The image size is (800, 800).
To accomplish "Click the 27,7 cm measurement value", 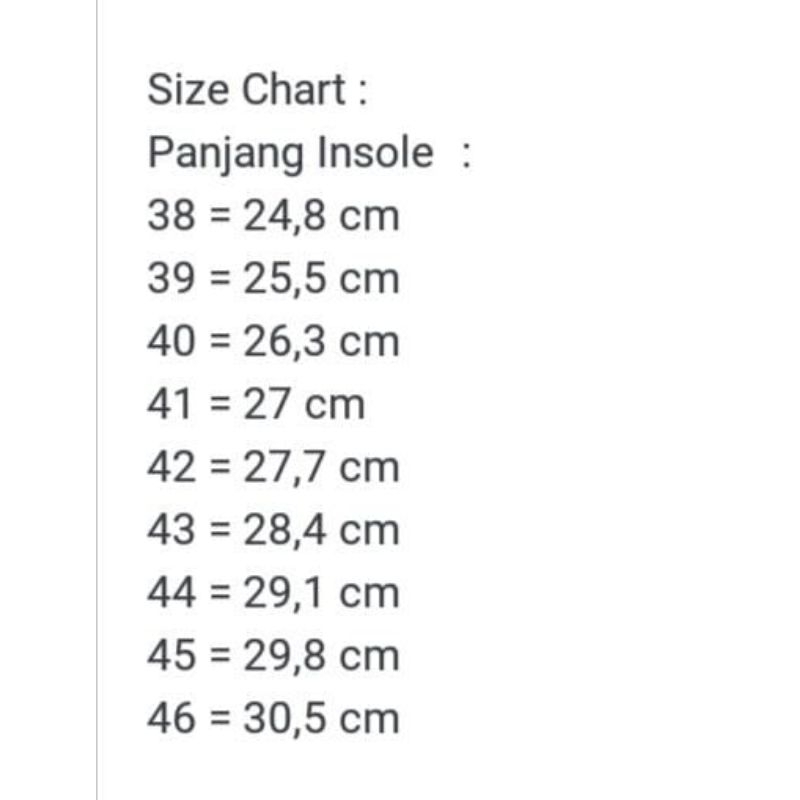I will click(321, 468).
